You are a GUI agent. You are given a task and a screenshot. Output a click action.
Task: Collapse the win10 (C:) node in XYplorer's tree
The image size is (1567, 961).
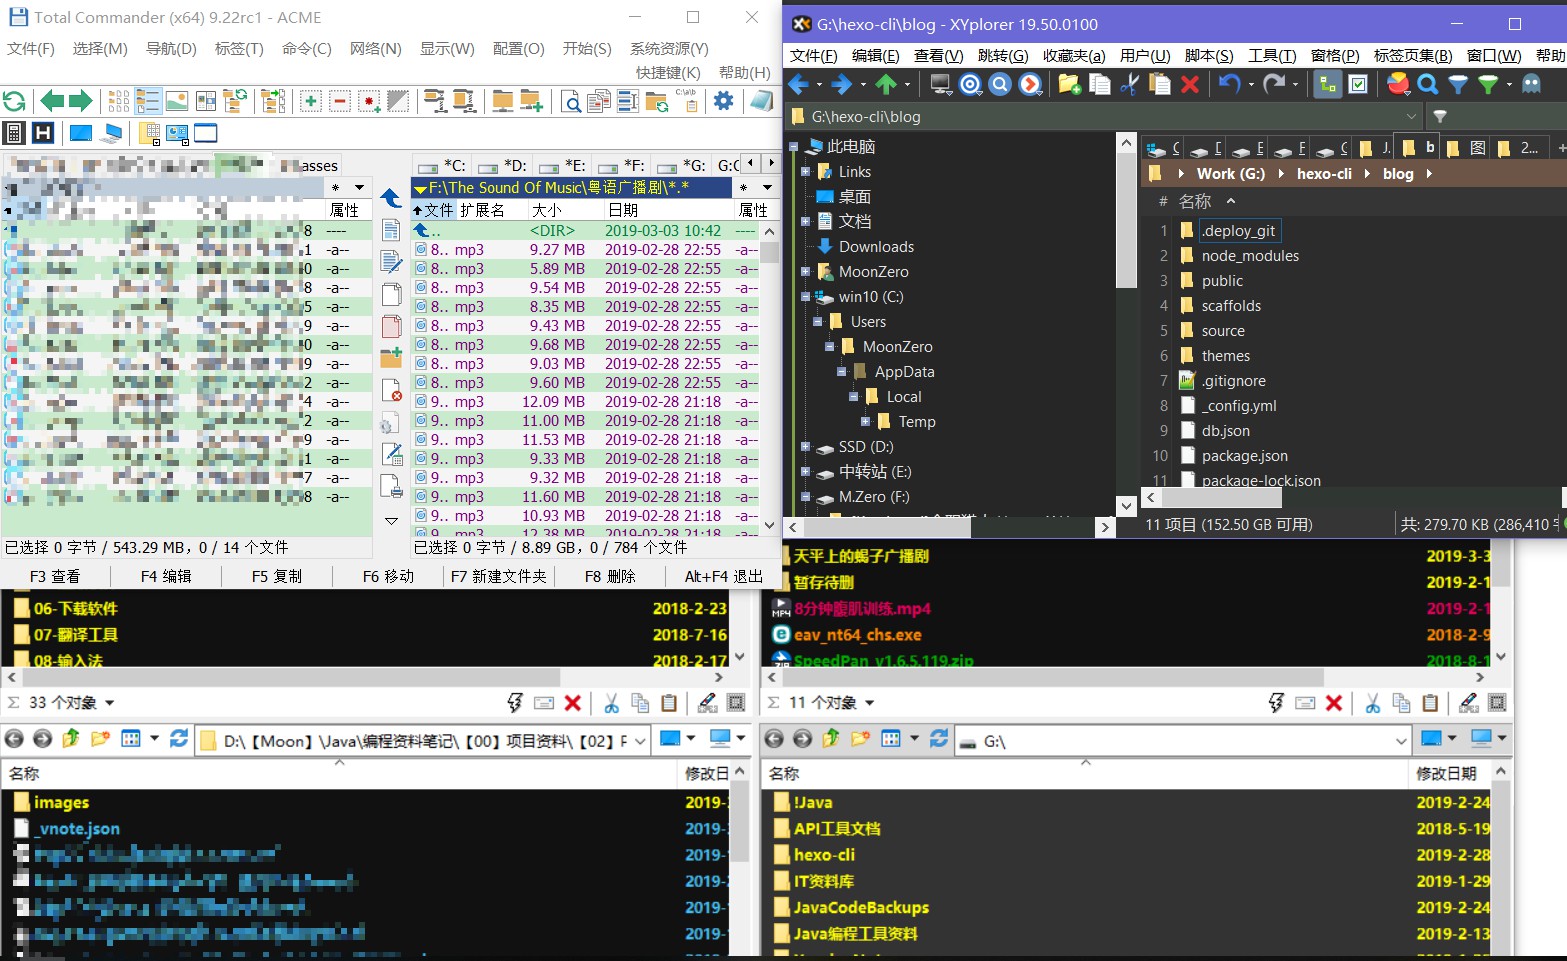805,297
